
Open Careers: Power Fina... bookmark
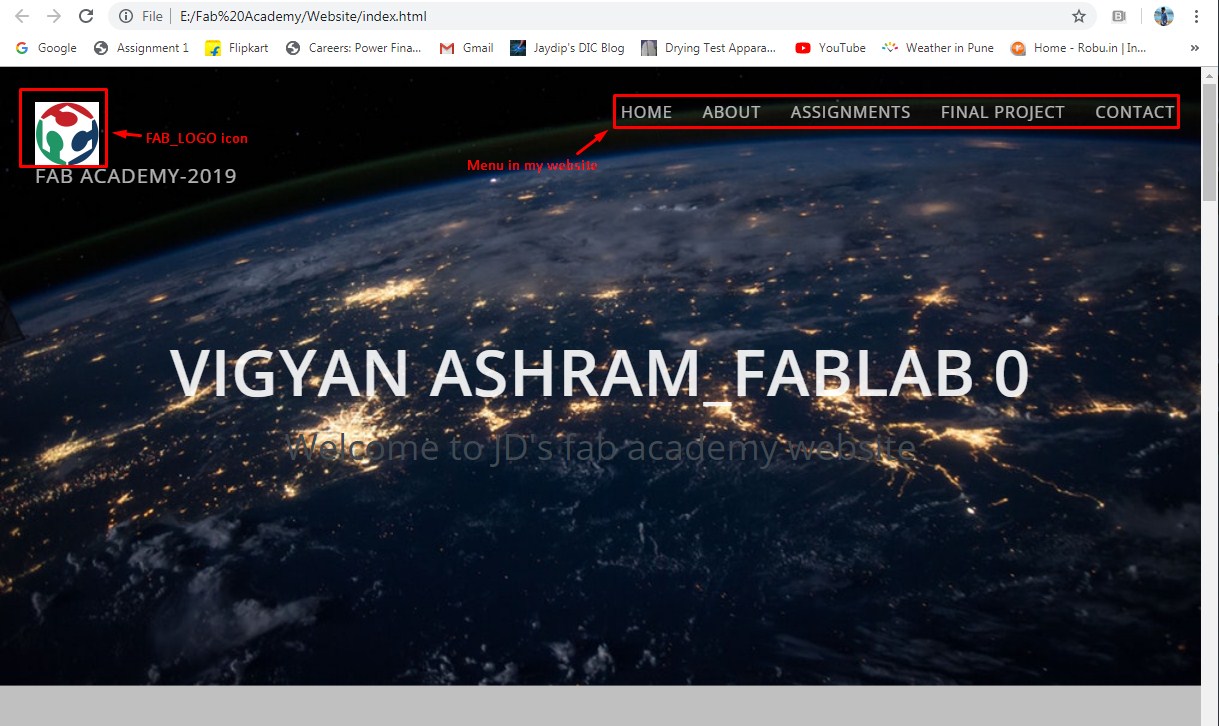coord(354,47)
